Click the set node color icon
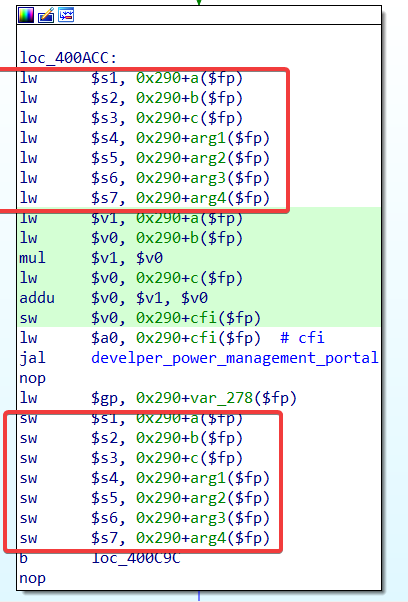Viewport: 408px width, 602px height. click(x=26, y=15)
